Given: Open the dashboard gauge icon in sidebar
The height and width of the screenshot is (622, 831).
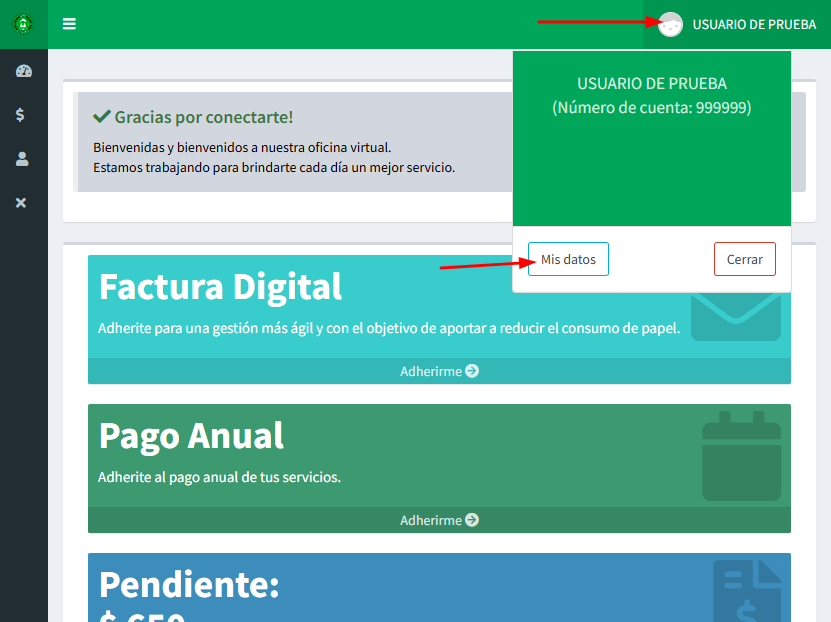Looking at the screenshot, I should coord(23,71).
